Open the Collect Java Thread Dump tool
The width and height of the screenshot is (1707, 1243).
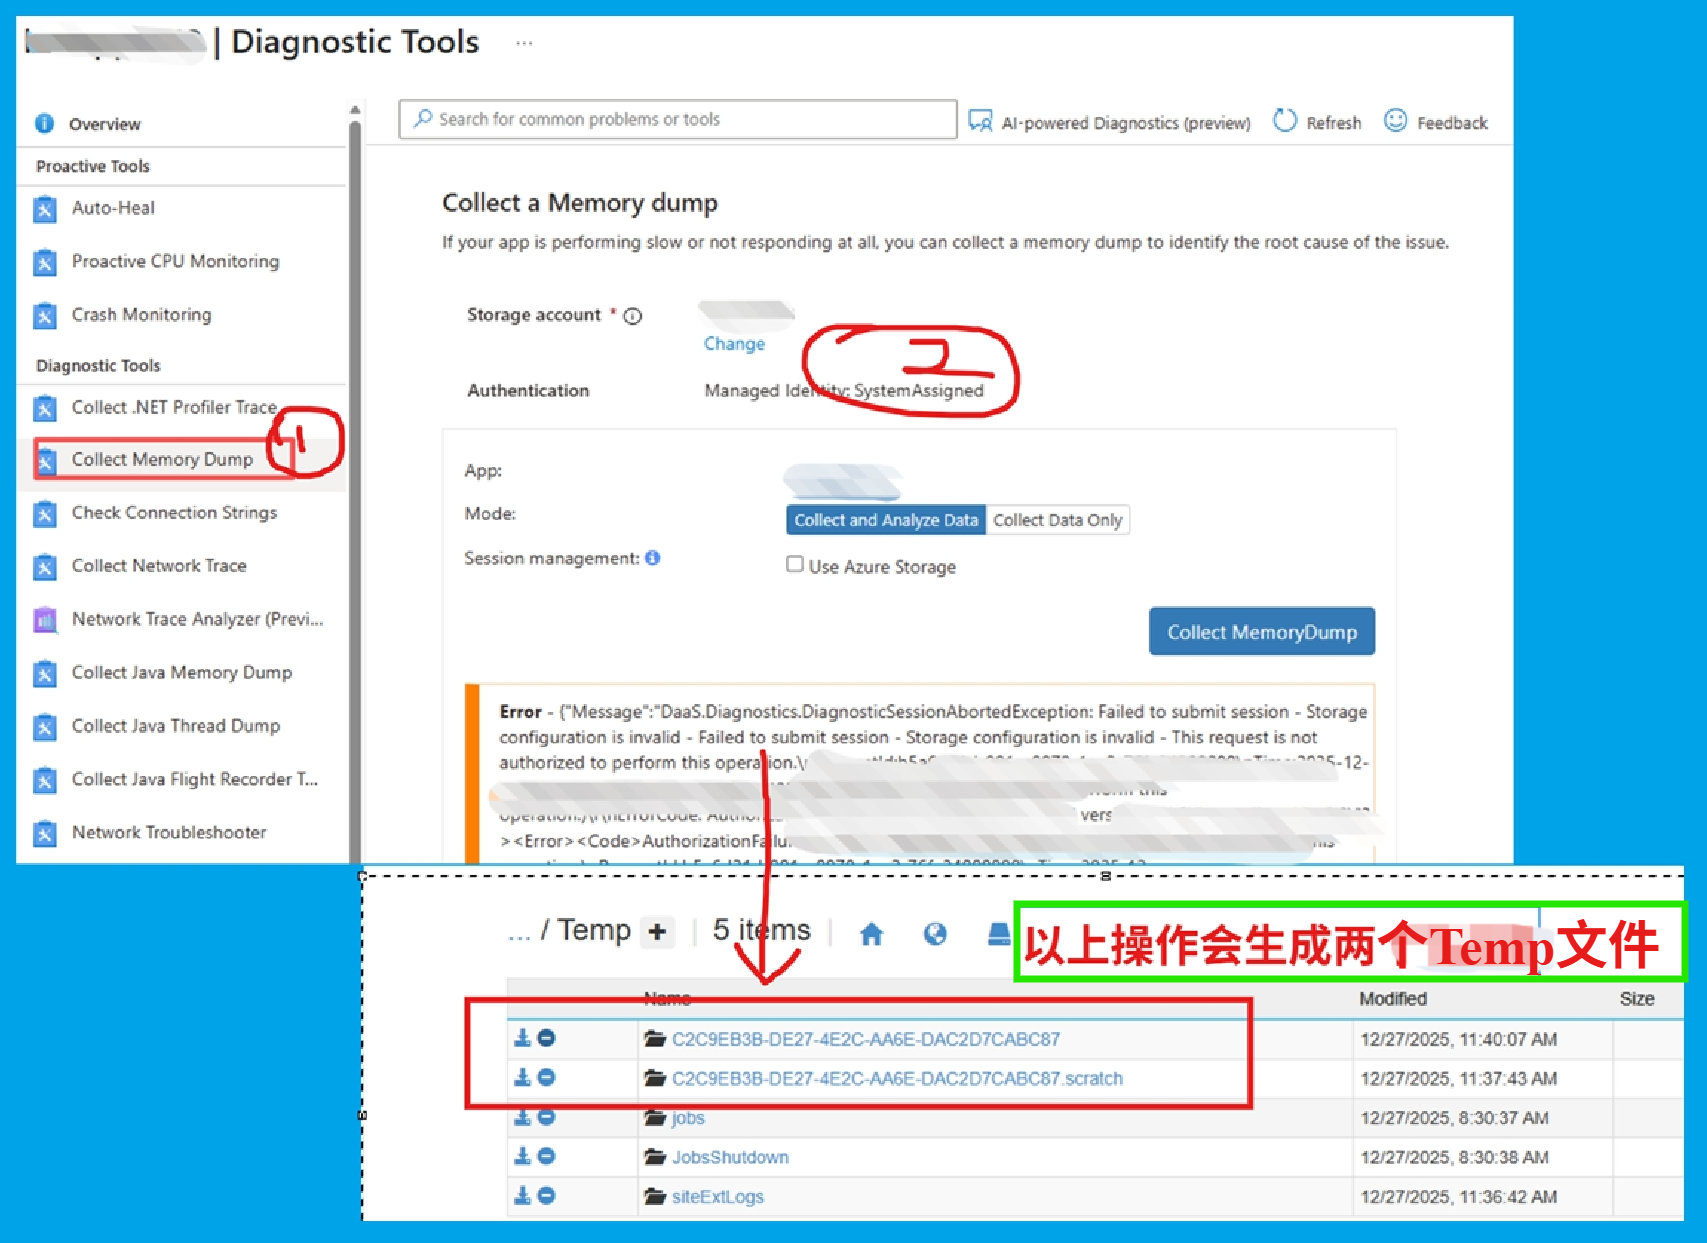(175, 725)
